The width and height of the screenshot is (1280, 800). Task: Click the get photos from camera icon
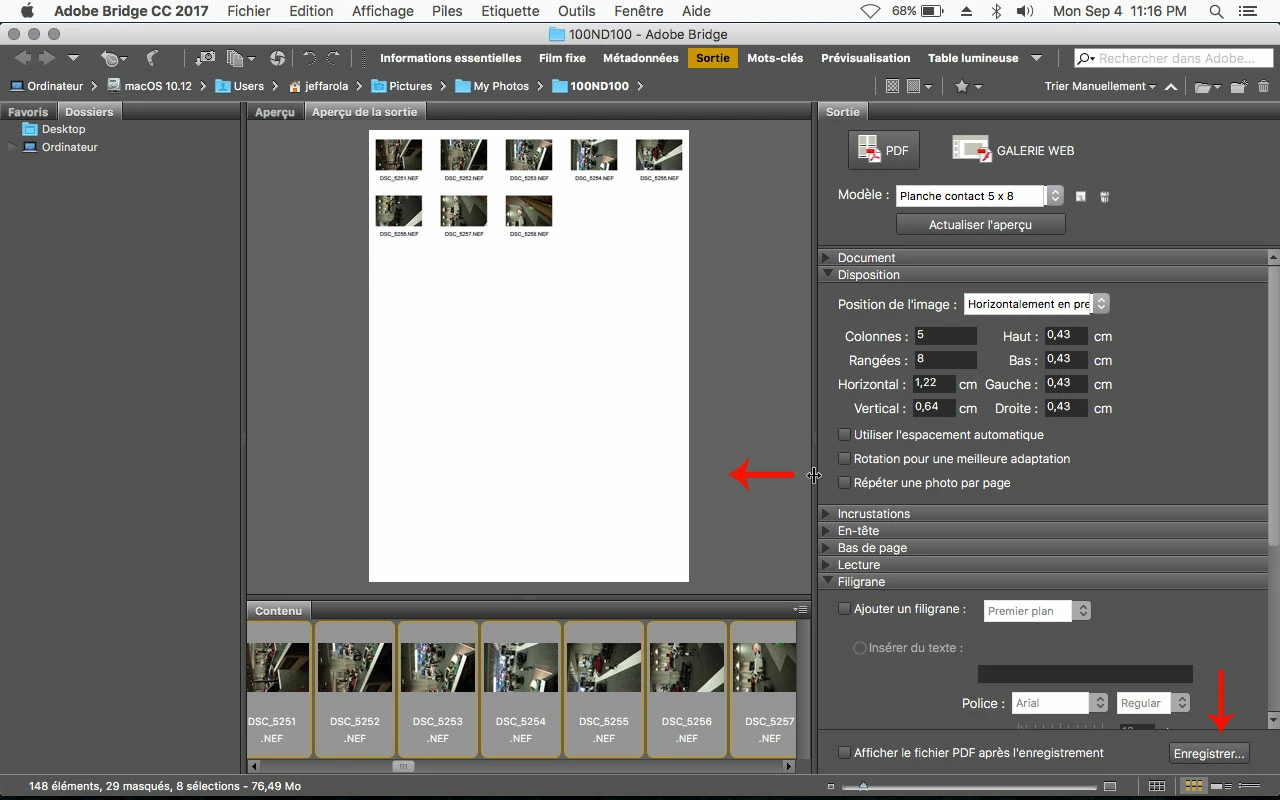[205, 58]
